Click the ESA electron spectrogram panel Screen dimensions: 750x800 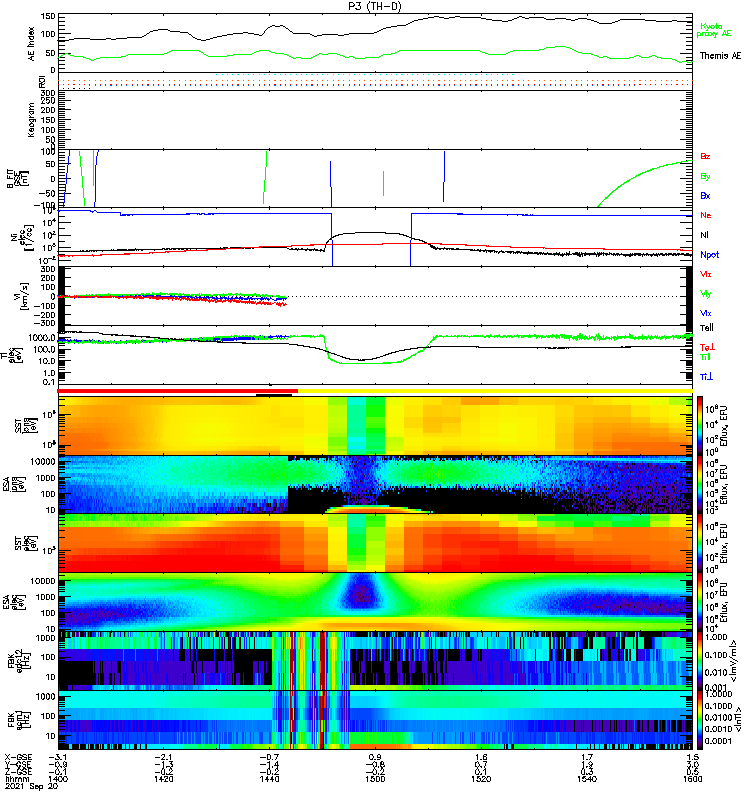tap(376, 602)
